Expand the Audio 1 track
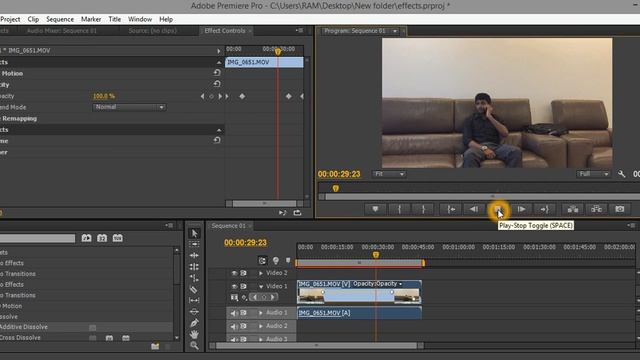This screenshot has height=360, width=640. (260, 313)
